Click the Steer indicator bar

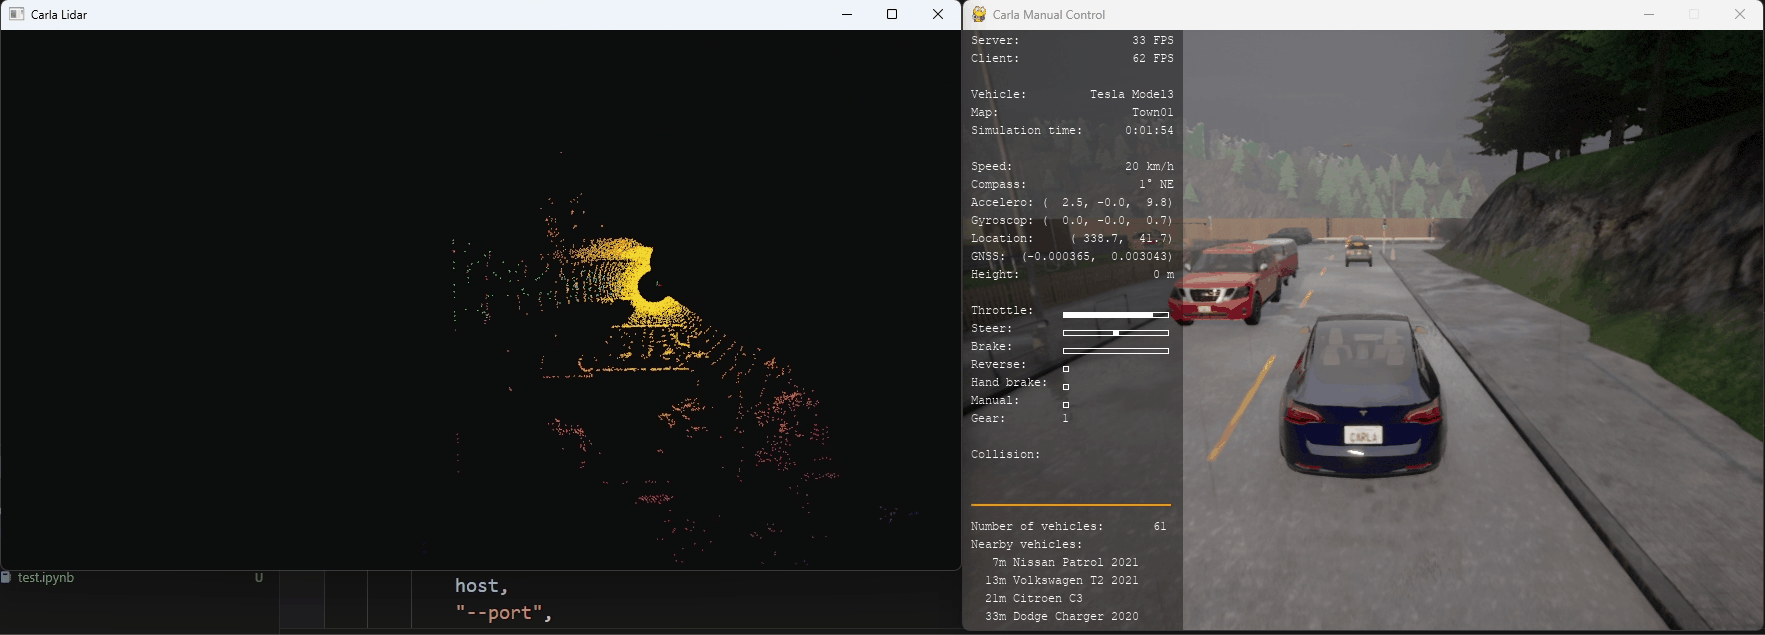click(1115, 333)
